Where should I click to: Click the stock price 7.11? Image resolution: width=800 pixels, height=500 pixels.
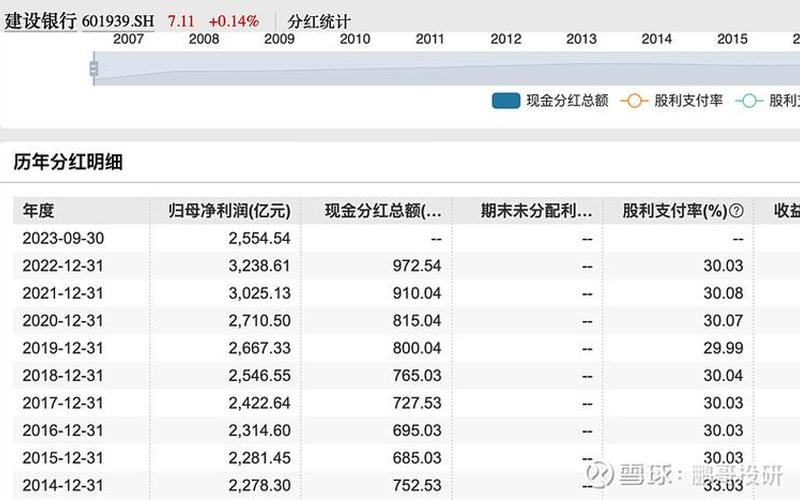[181, 21]
